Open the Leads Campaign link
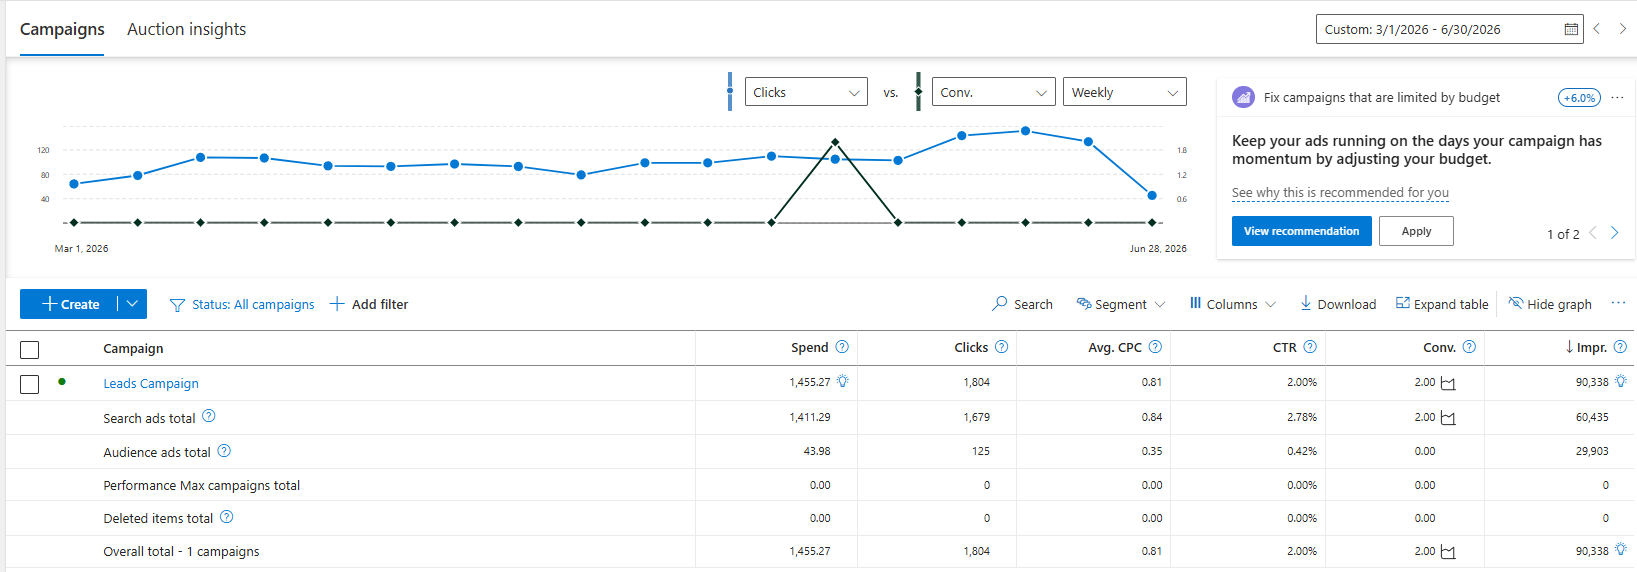This screenshot has width=1637, height=572. 151,383
